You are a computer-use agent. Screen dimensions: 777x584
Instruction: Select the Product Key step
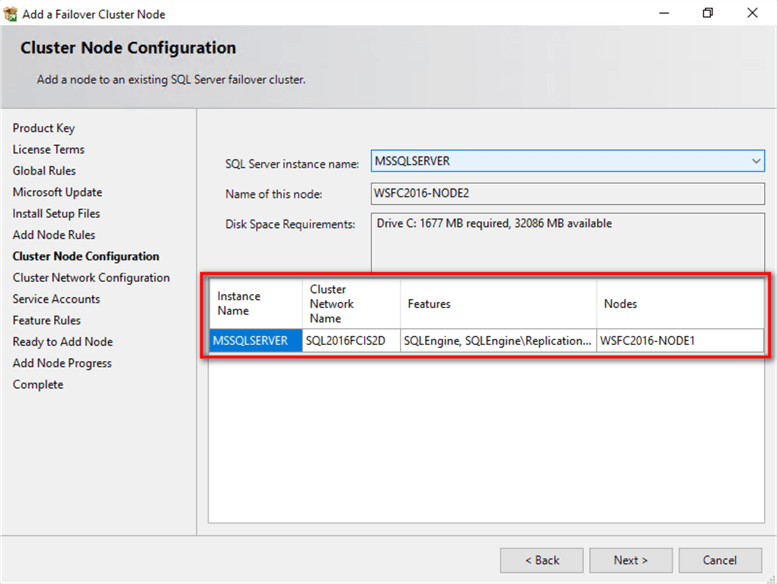[x=44, y=128]
